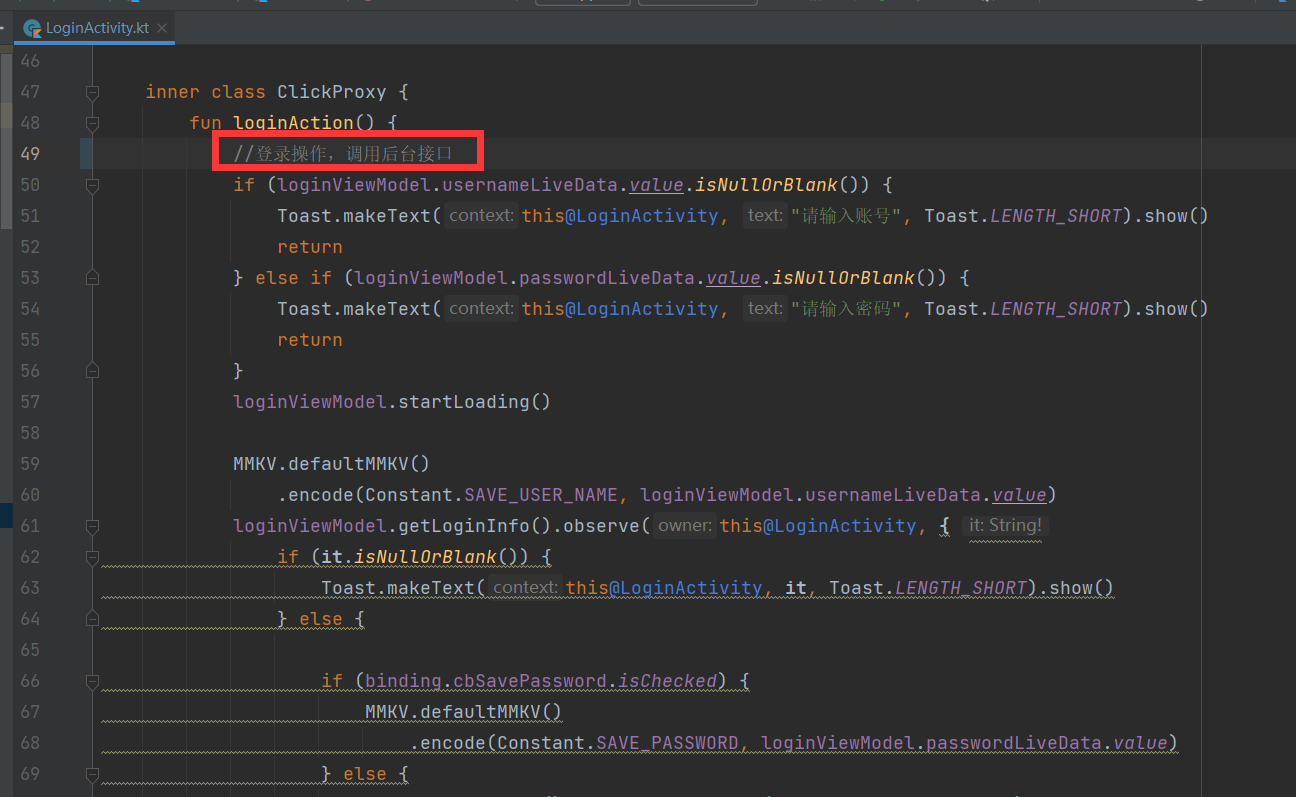Screen dimensions: 1296x797
Task: Select the LoginActivity.kt tab label
Action: pos(98,28)
